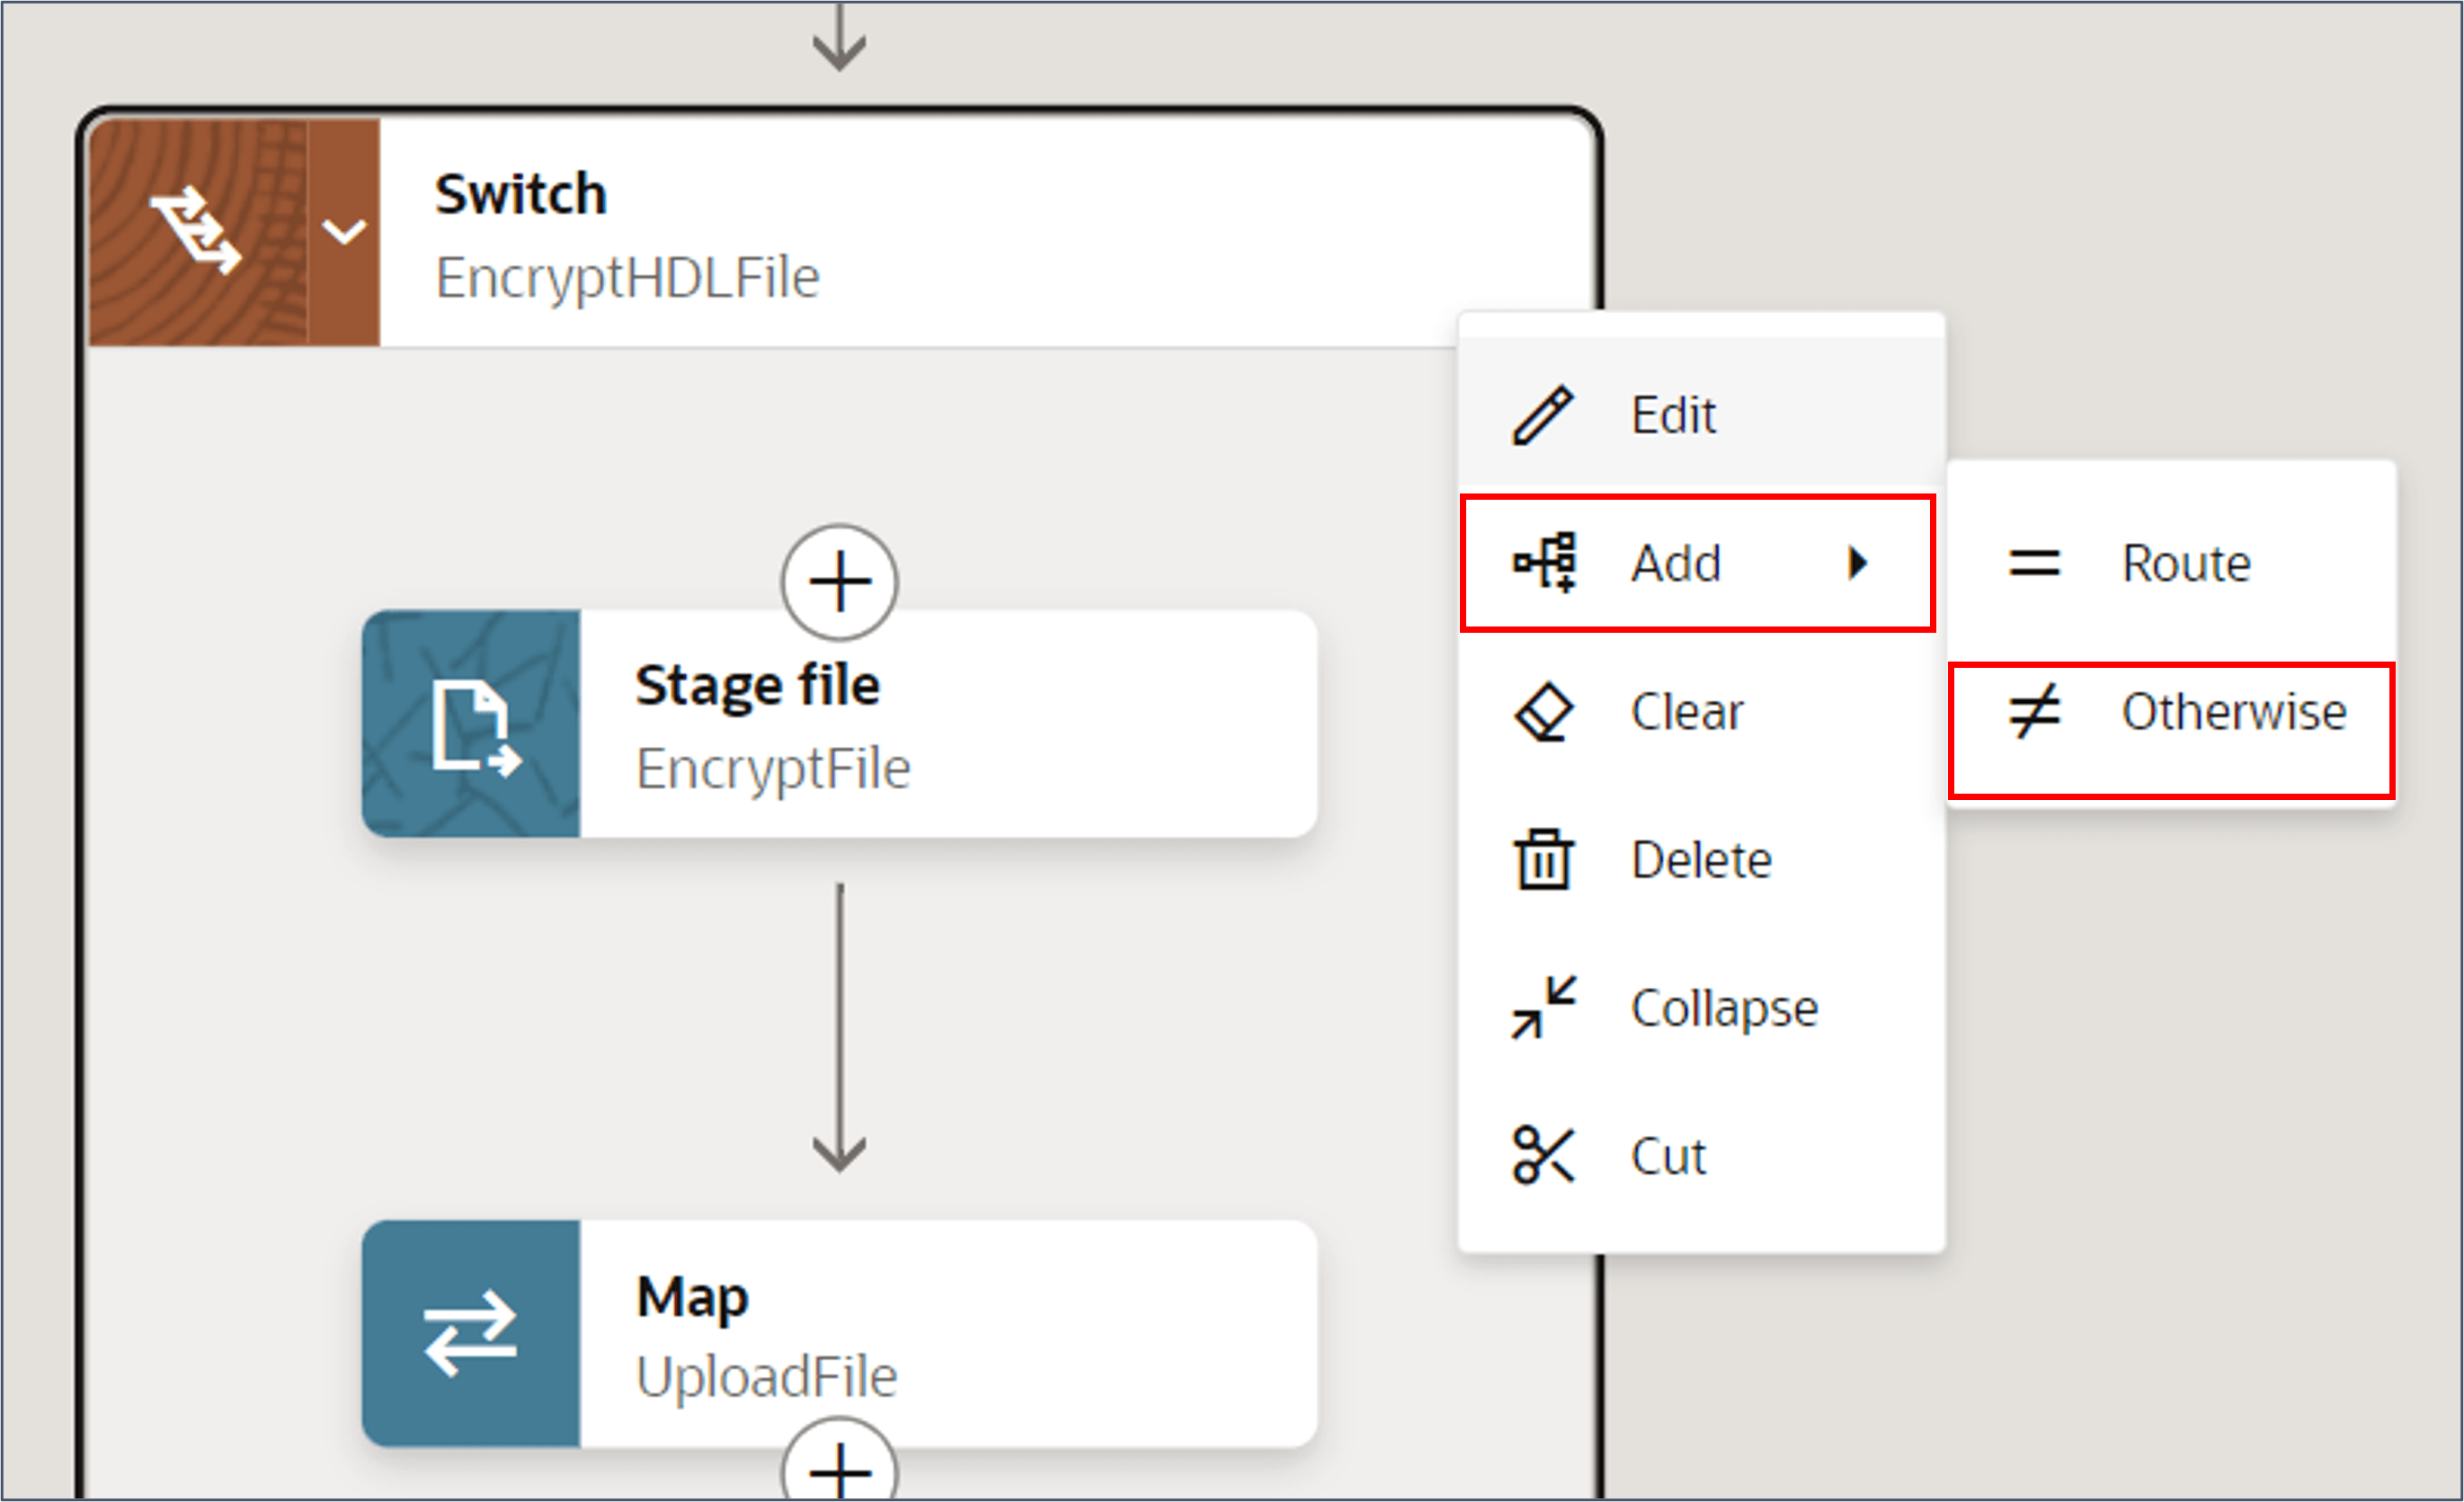Select Clear from the context menu

(1701, 711)
